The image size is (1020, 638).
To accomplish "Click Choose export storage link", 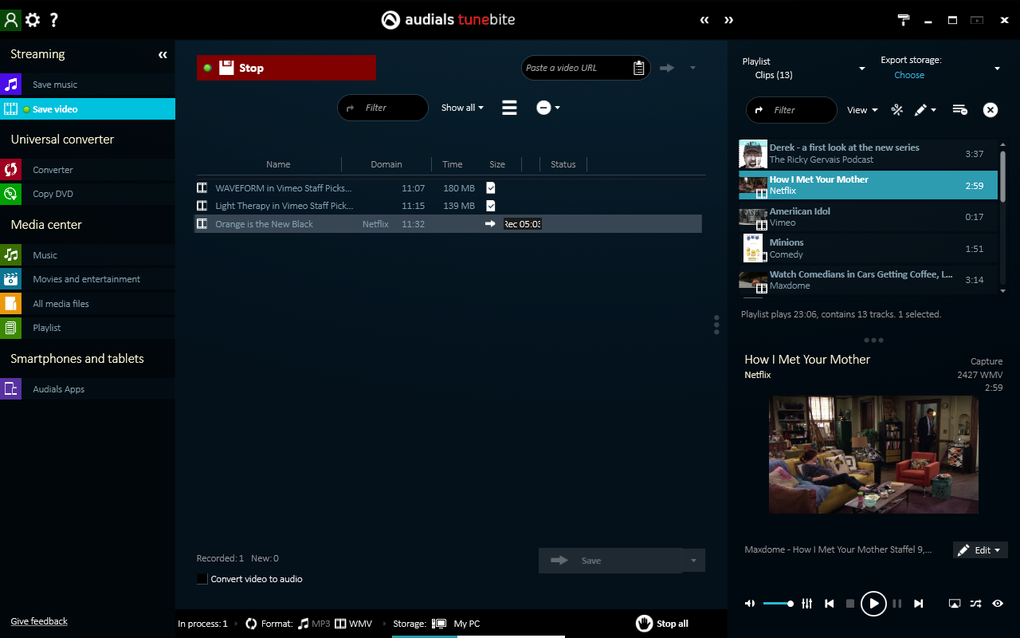I will (909, 75).
